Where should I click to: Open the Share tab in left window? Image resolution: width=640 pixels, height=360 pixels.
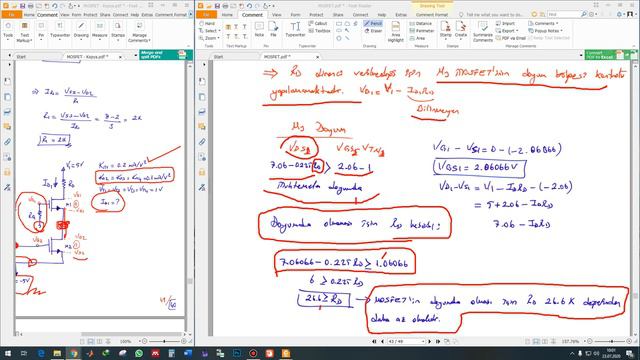[x=105, y=15]
